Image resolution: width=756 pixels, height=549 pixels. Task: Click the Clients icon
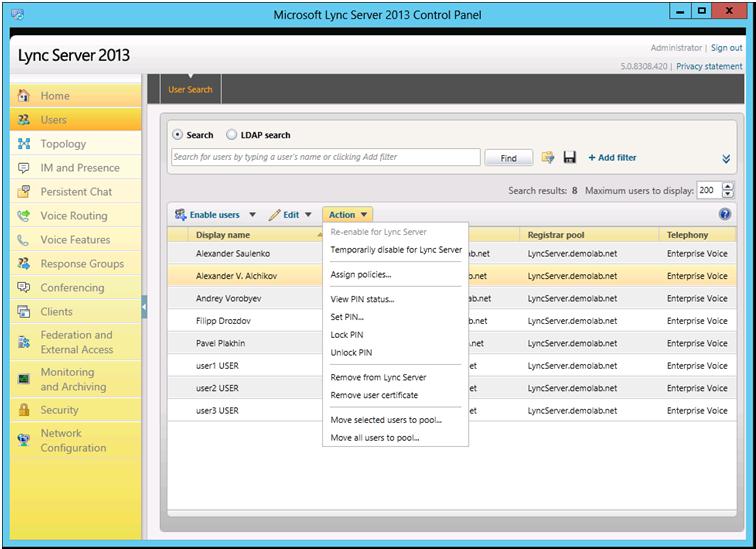click(x=24, y=311)
